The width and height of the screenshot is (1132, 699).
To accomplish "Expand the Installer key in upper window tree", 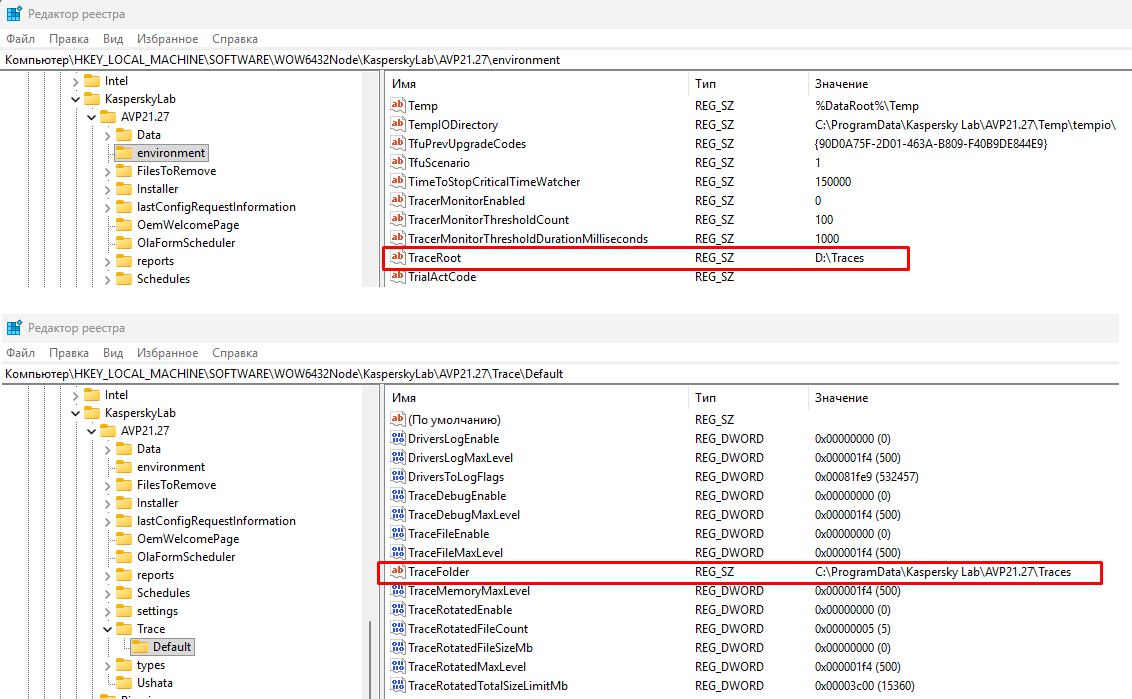I will pos(107,189).
